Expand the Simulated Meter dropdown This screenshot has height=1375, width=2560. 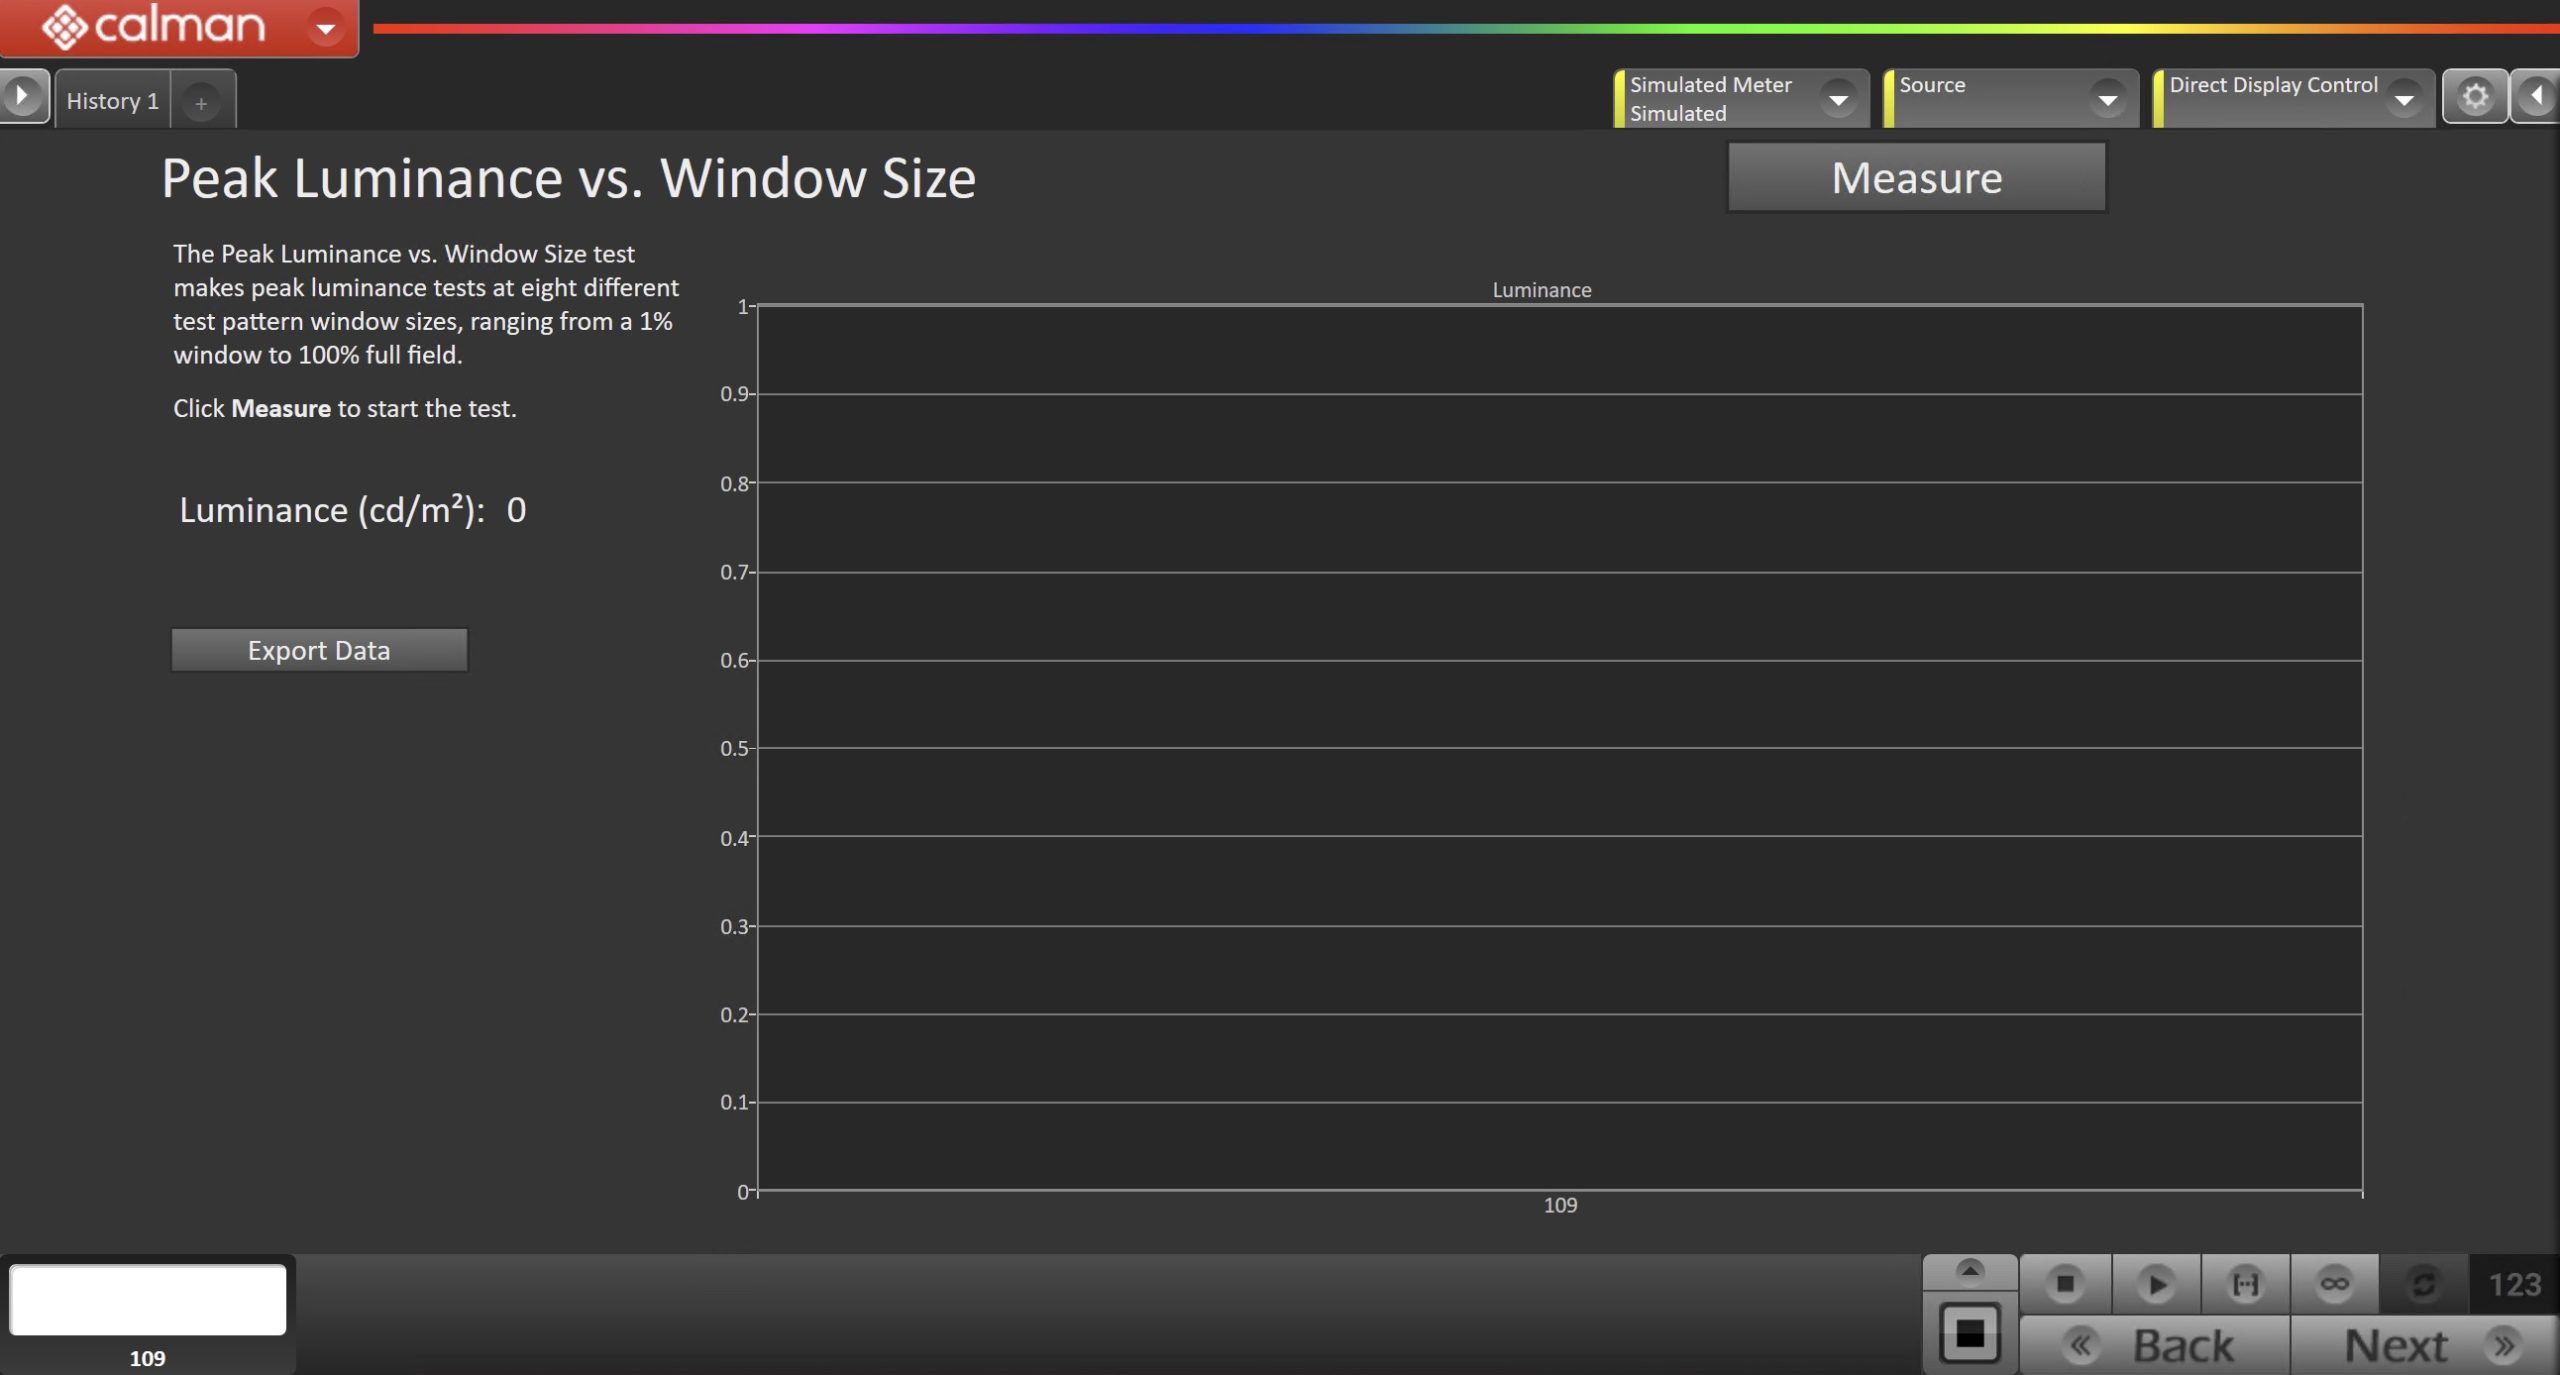(x=1838, y=99)
